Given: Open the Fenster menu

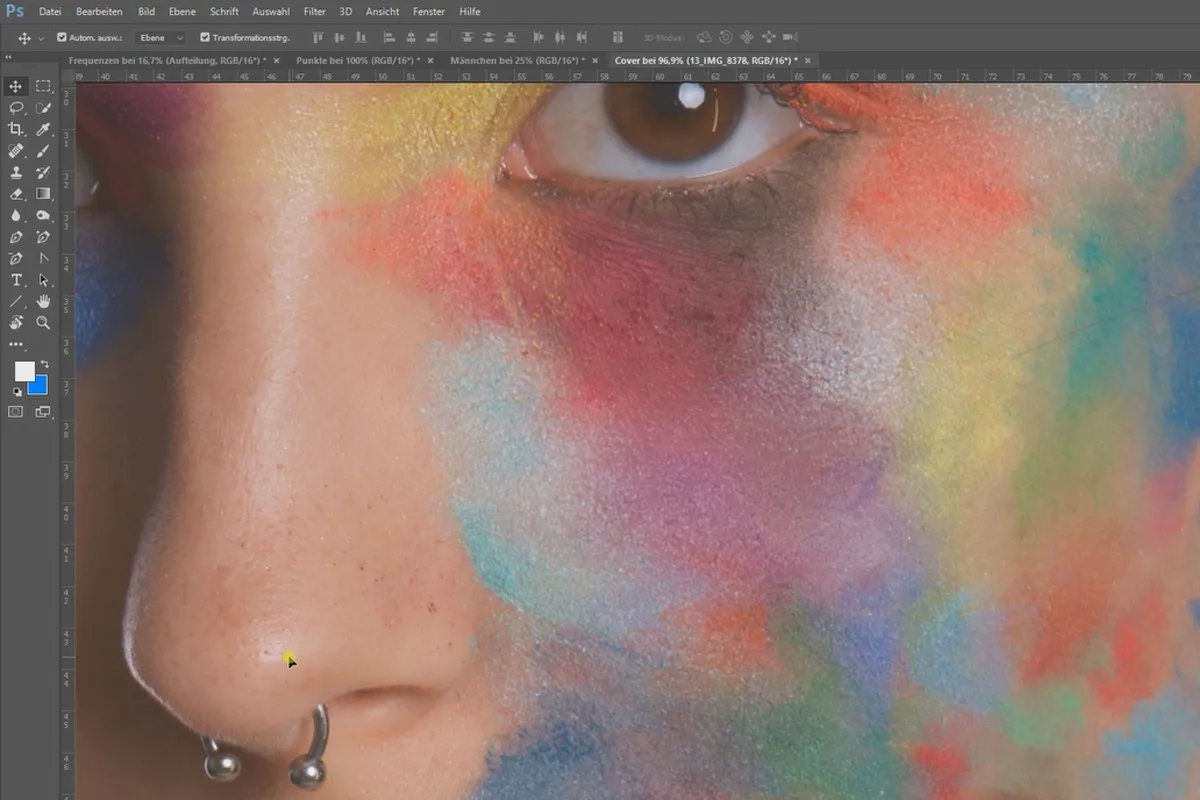Looking at the screenshot, I should pos(429,11).
